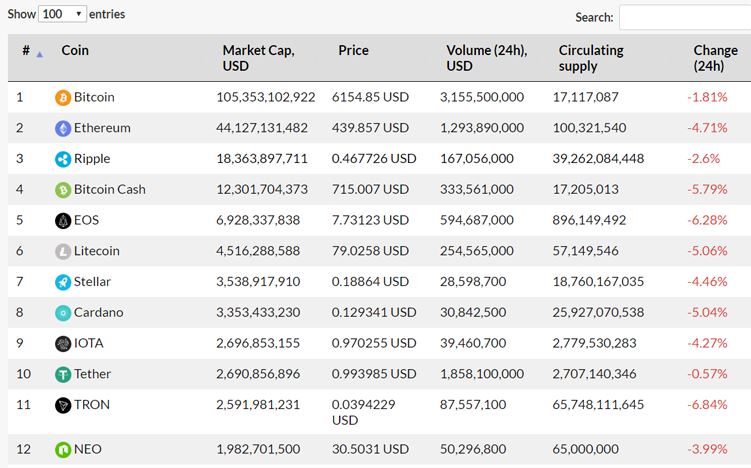
Task: Click the Litecoin grey coin icon
Action: [63, 251]
